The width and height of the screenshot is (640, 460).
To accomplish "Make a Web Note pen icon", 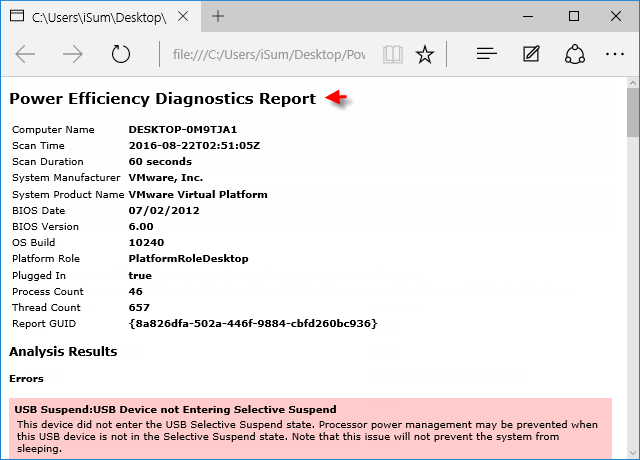I will click(531, 54).
